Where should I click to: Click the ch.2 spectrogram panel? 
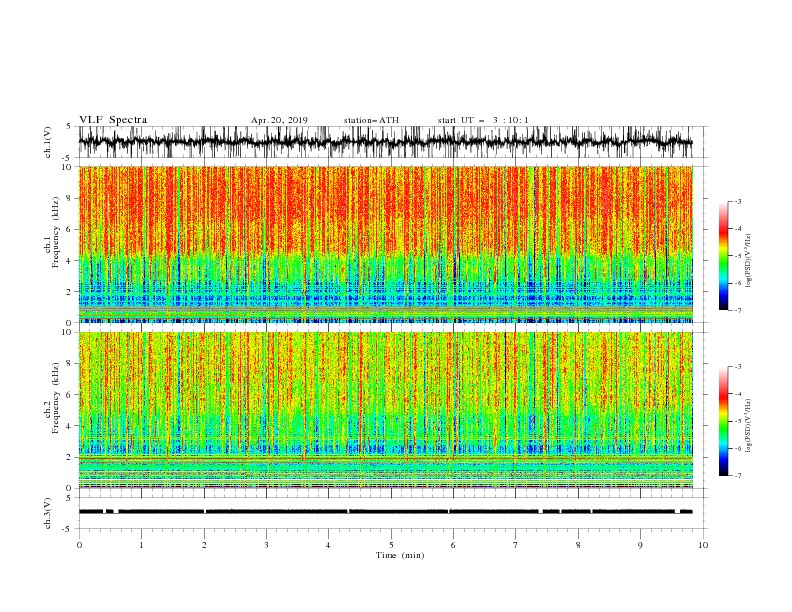[386, 410]
